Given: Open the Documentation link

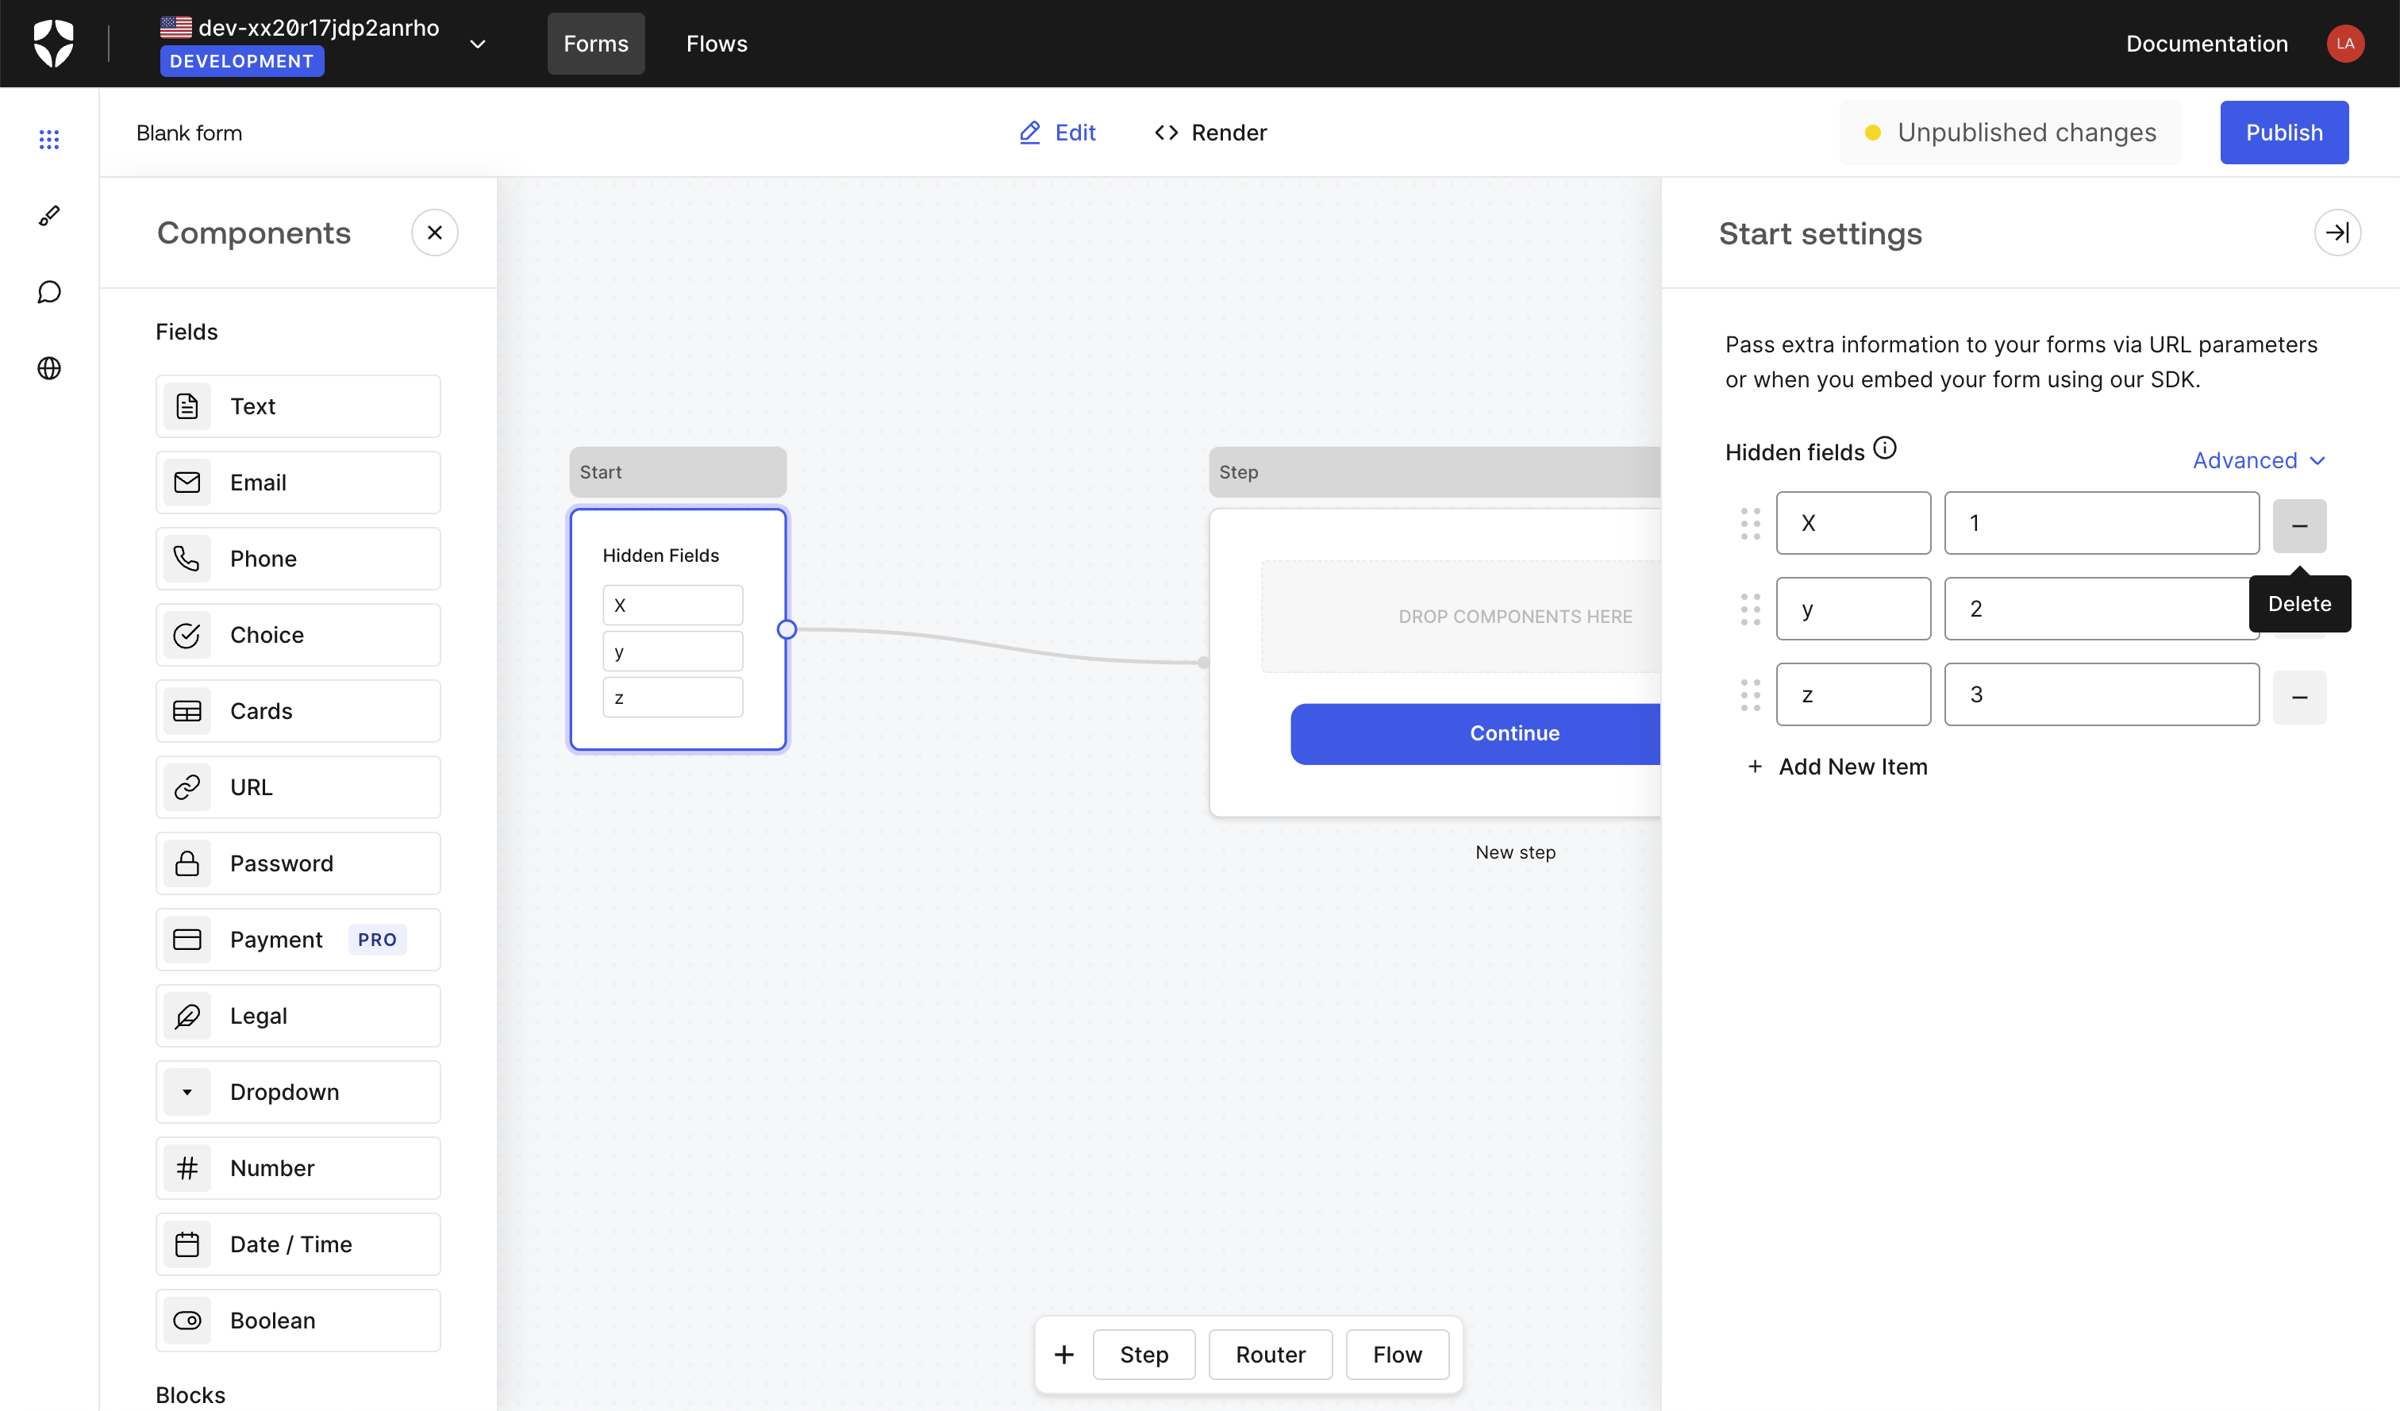Looking at the screenshot, I should (2206, 43).
